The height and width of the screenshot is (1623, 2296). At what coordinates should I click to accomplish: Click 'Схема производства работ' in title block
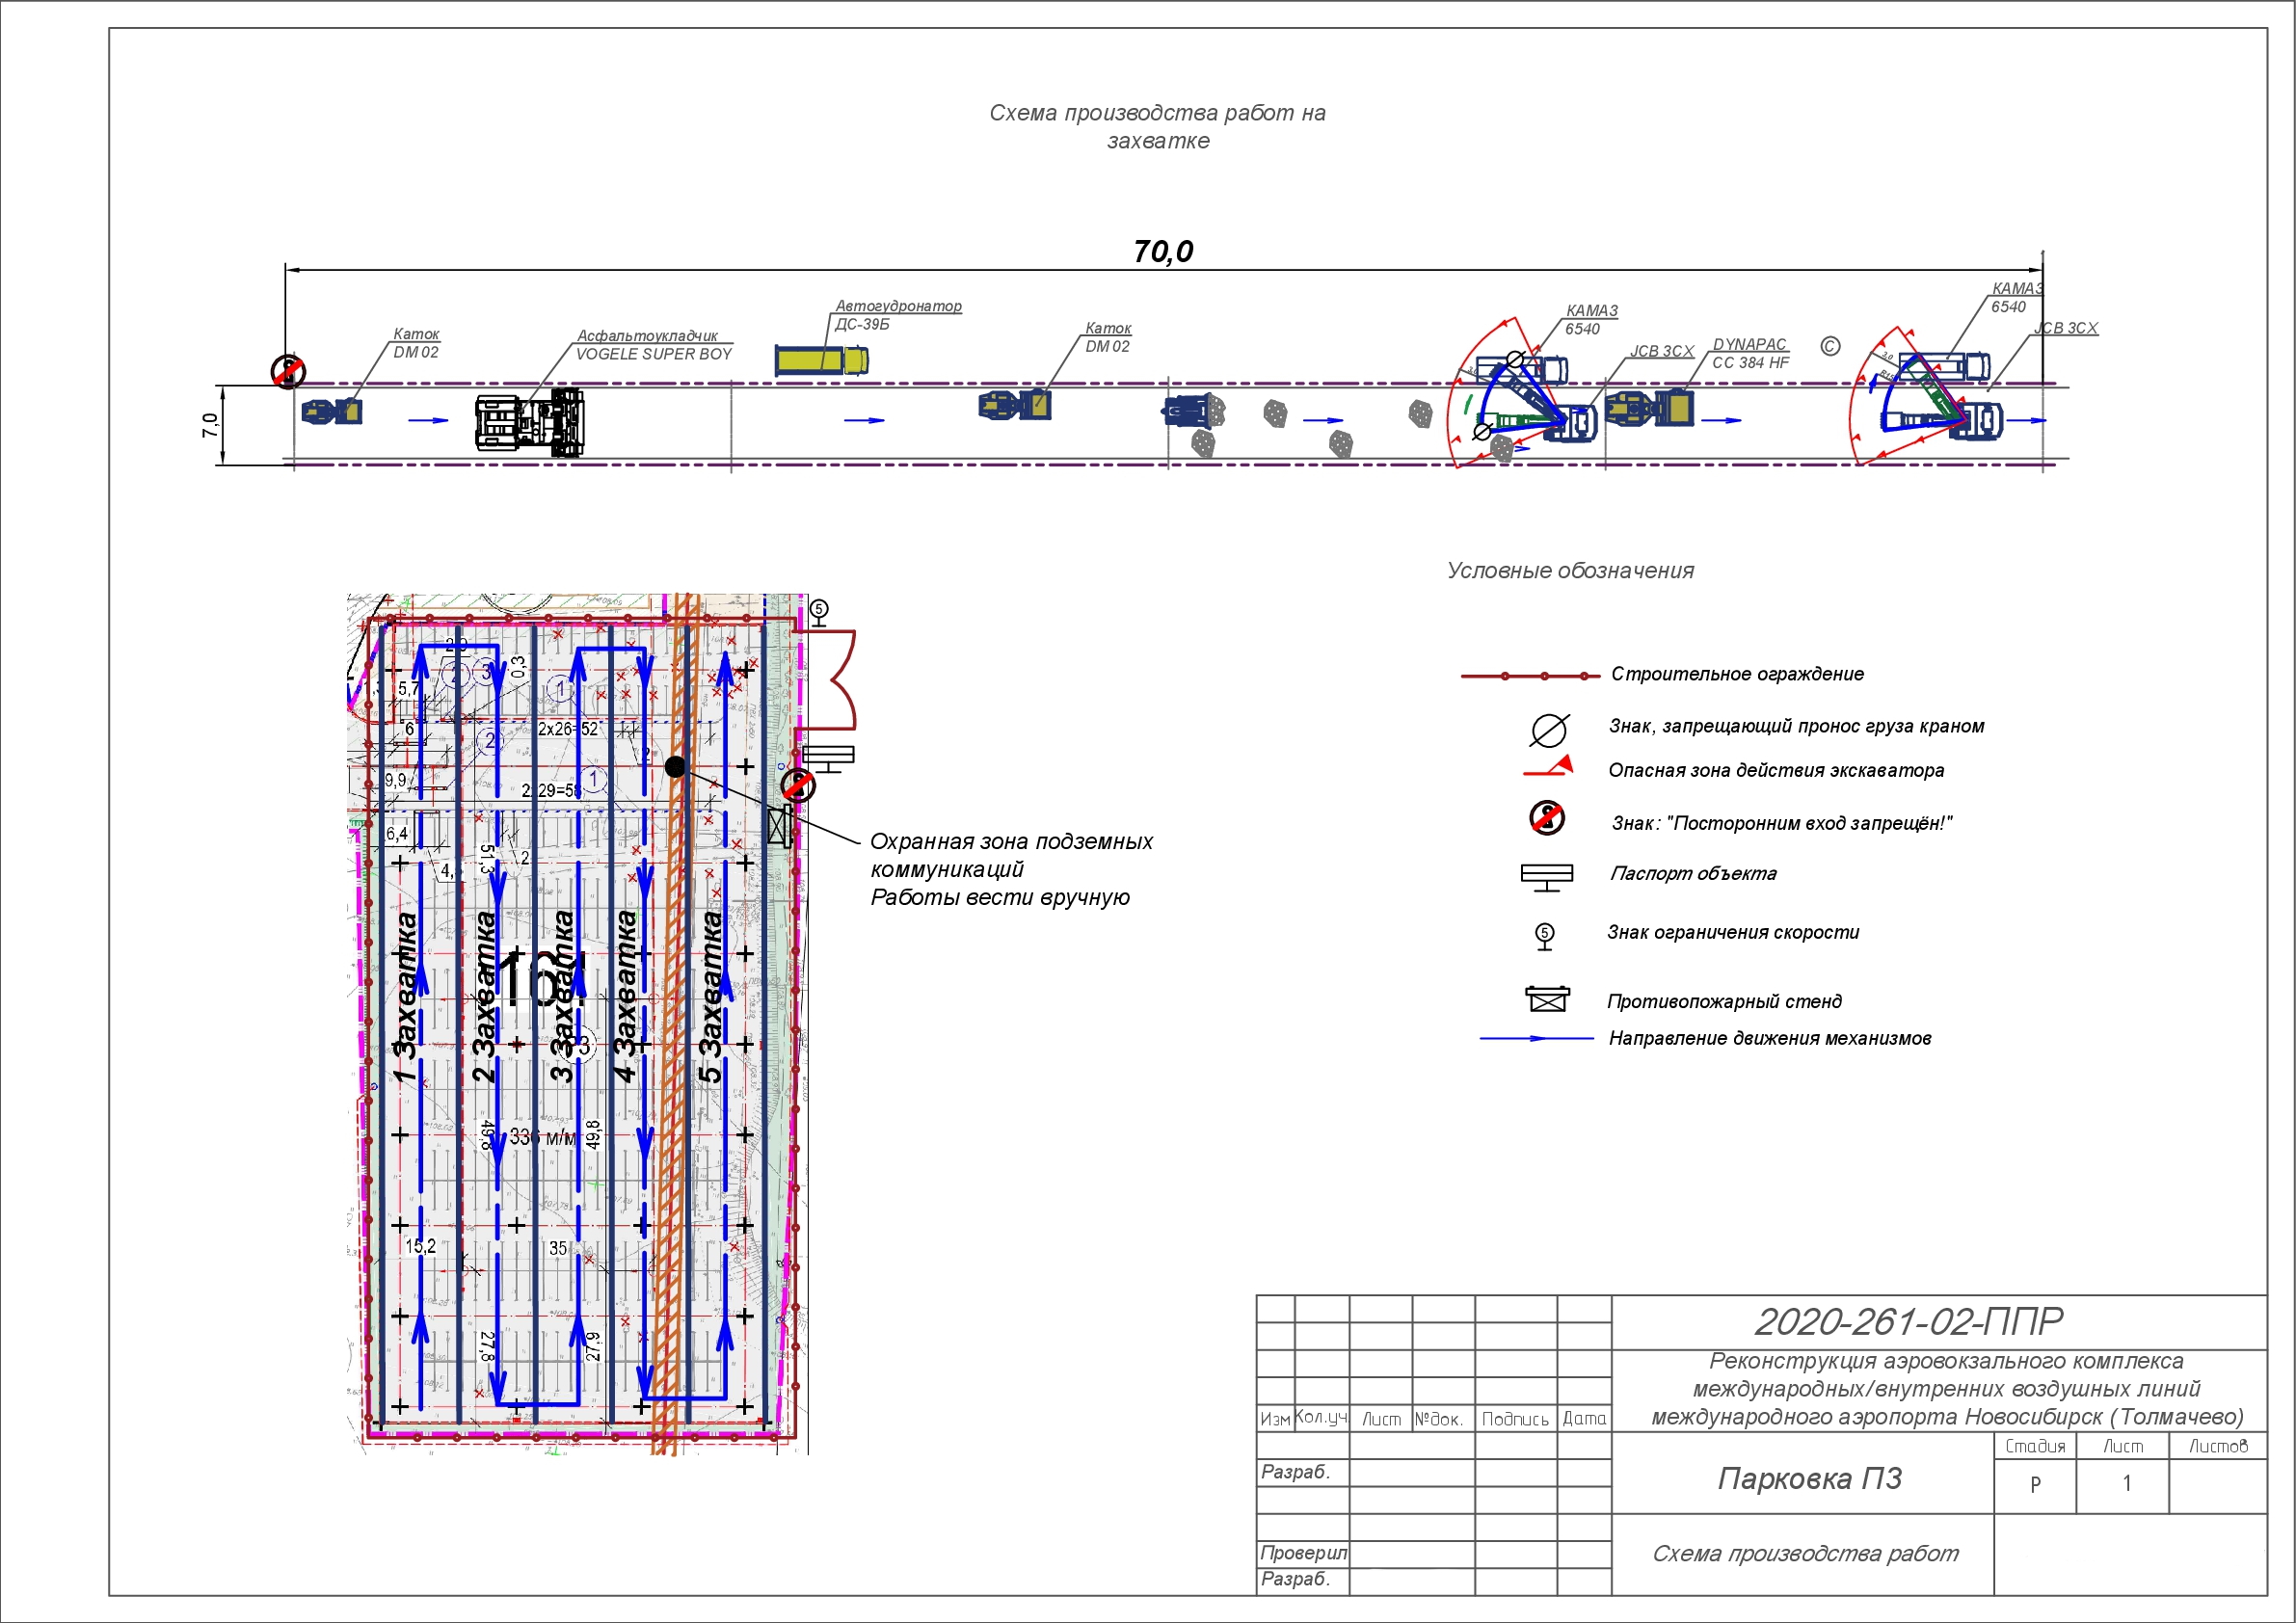tap(1805, 1554)
